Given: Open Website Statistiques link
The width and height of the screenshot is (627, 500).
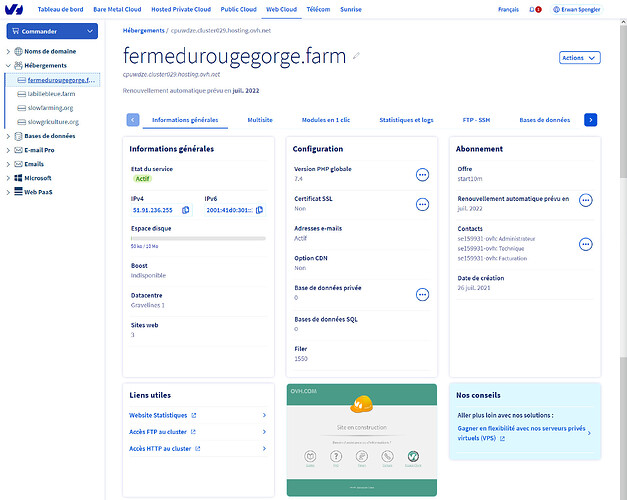Looking at the screenshot, I should click(x=158, y=416).
